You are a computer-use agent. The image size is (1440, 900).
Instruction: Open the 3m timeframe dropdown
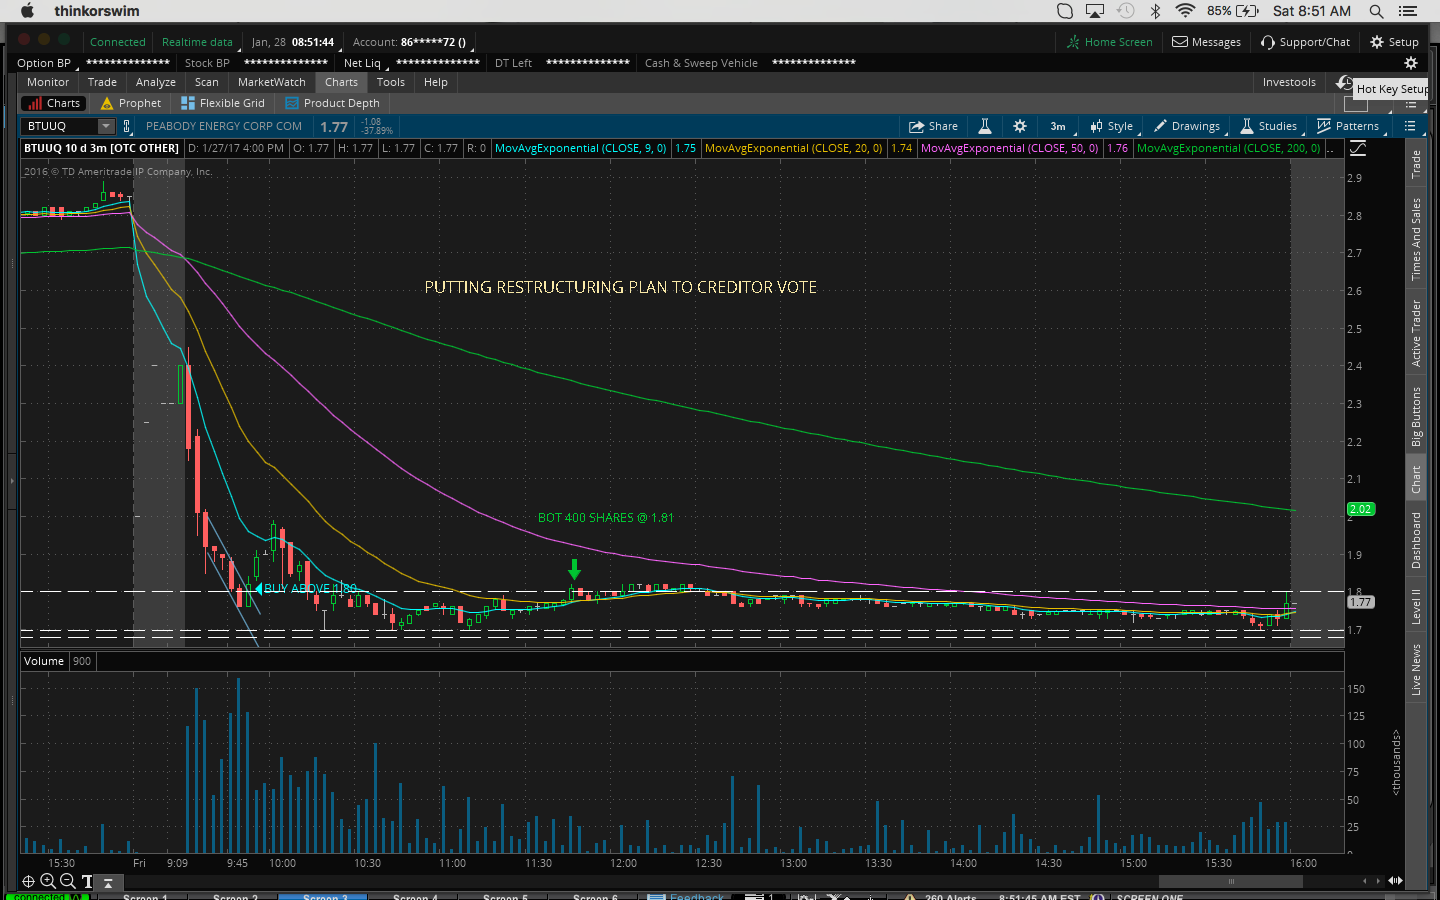click(x=1058, y=126)
